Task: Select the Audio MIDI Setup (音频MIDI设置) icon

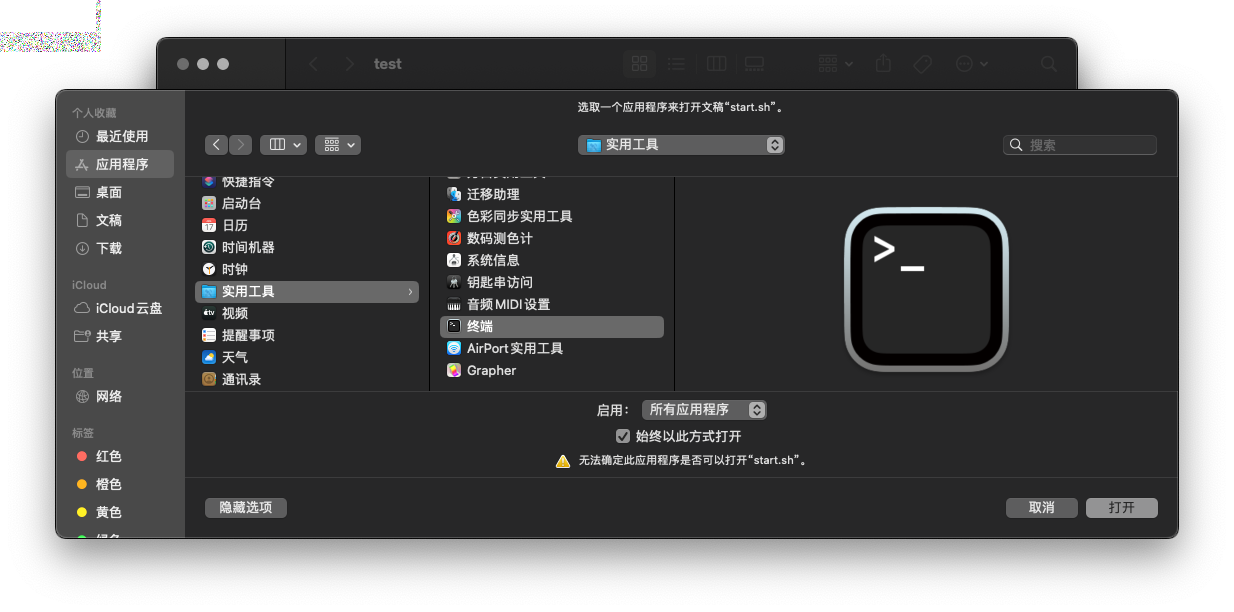Action: point(454,304)
